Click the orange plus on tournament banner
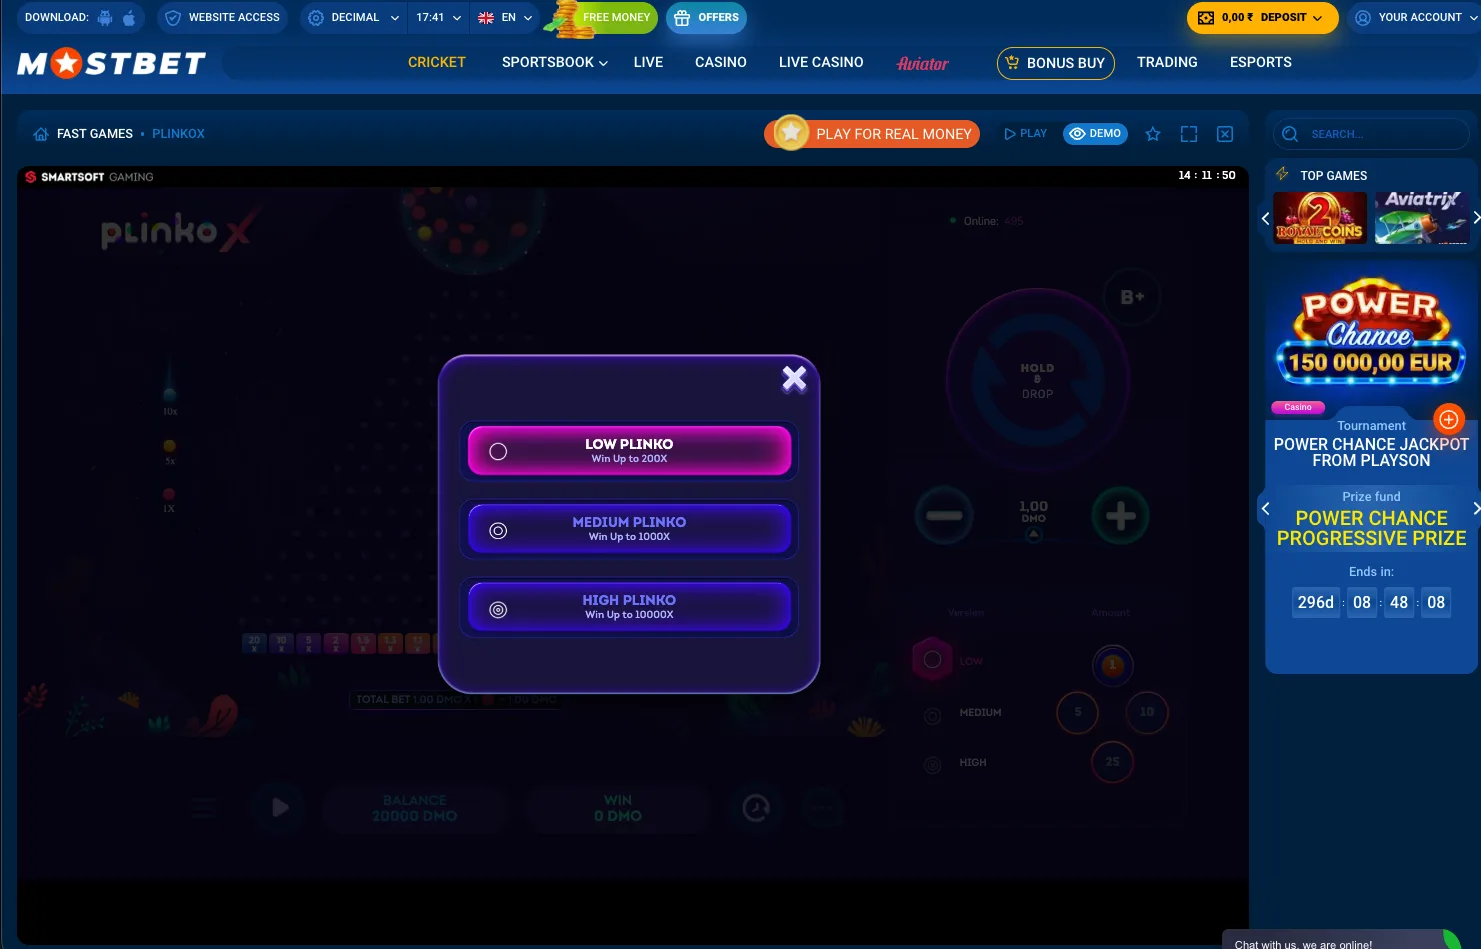This screenshot has width=1481, height=949. pos(1449,420)
